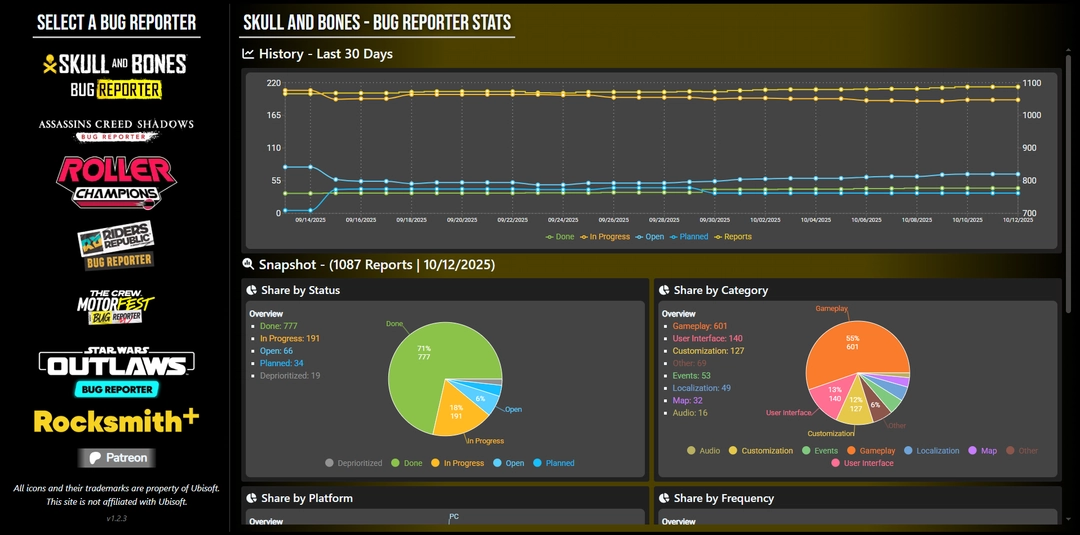Click the 10/12/2025 date on chart axis
The height and width of the screenshot is (535, 1080).
tap(1018, 220)
